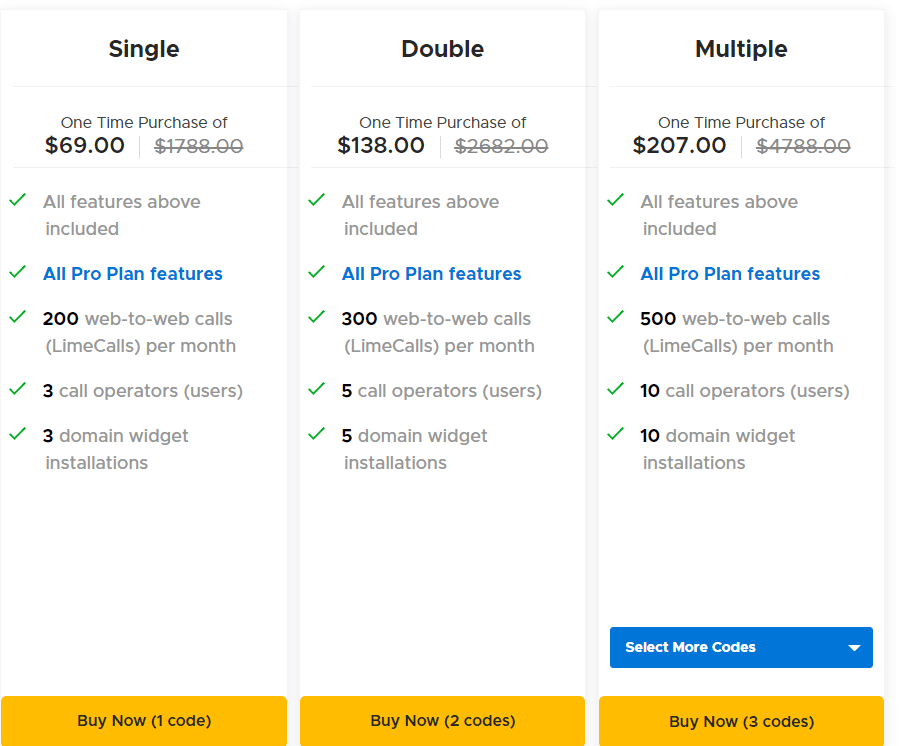Viewport: 904px width, 746px height.
Task: Select the 'Single' plan header
Action: coord(143,48)
